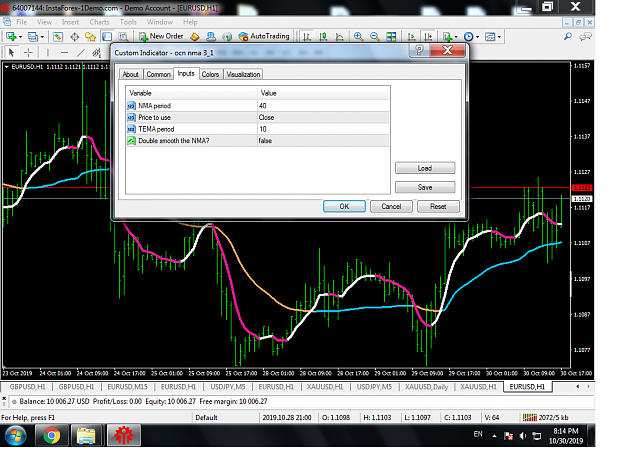
Task: Select the Horizontal Line drawing tool
Action: 64,52
